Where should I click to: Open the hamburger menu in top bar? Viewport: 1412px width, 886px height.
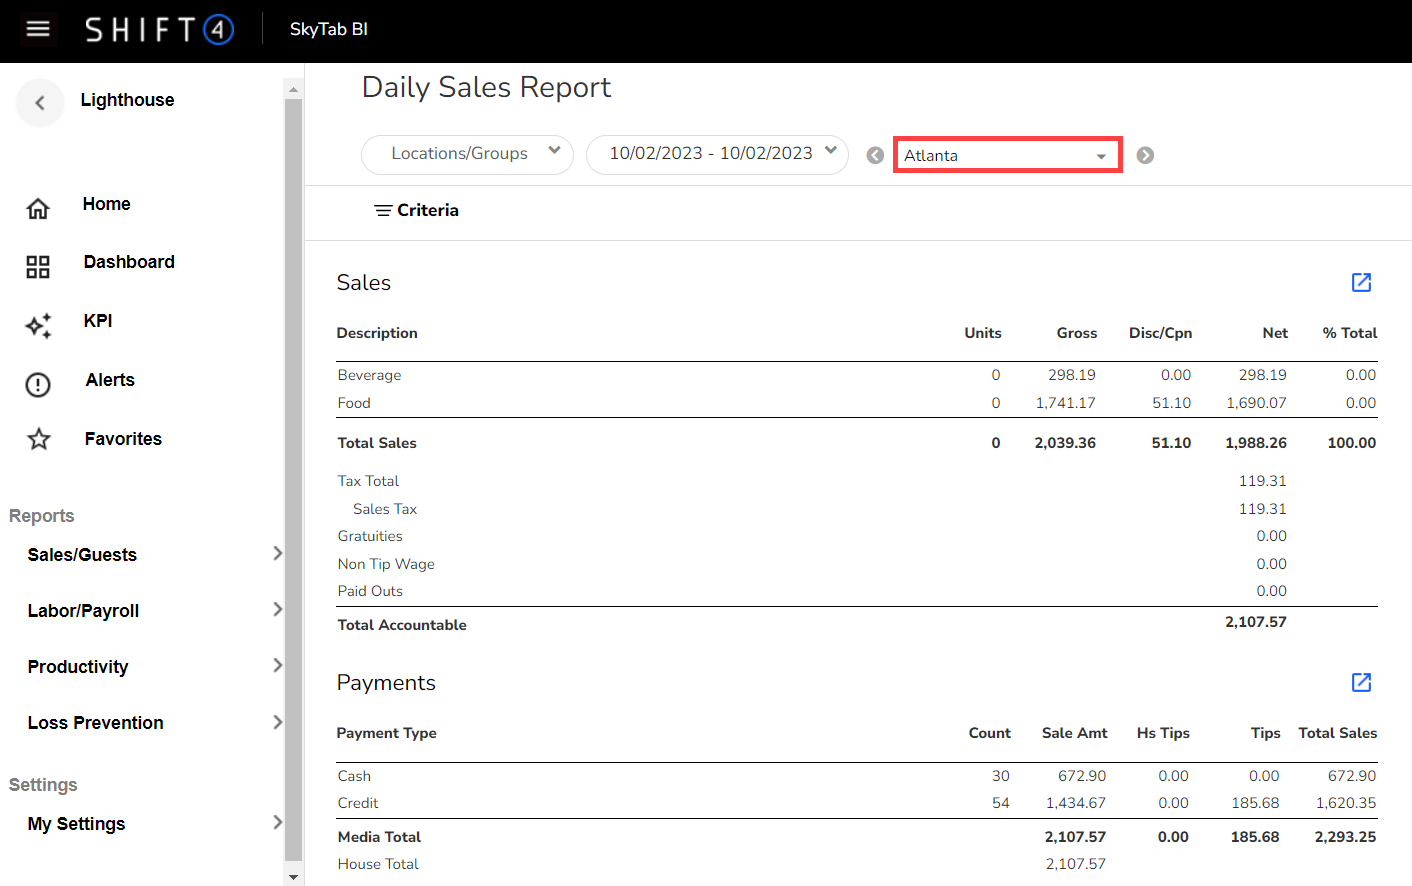tap(38, 29)
